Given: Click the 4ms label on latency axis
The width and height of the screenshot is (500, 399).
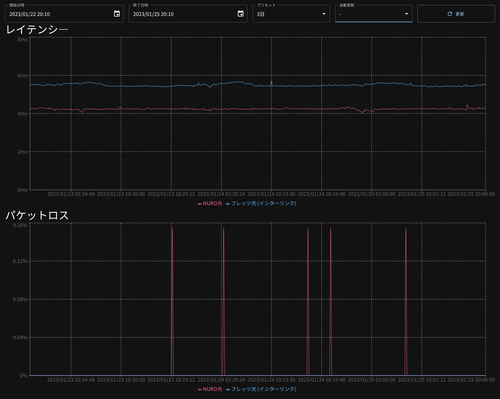Looking at the screenshot, I should pyautogui.click(x=22, y=114).
